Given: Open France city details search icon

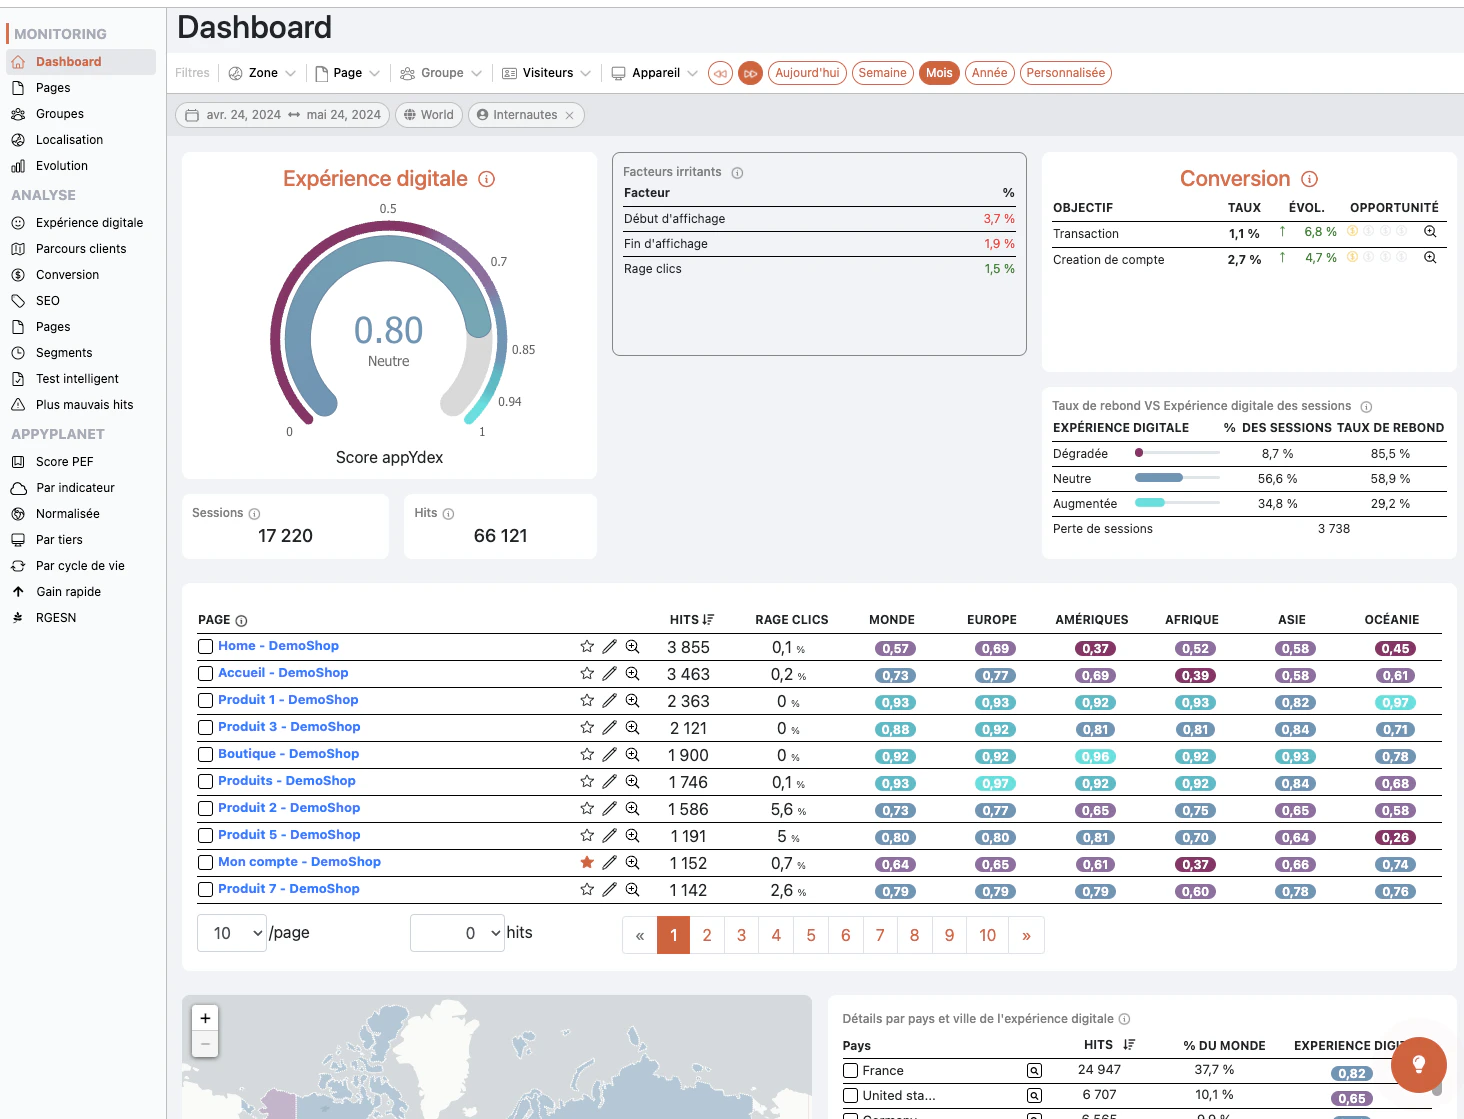Looking at the screenshot, I should click(1034, 1071).
